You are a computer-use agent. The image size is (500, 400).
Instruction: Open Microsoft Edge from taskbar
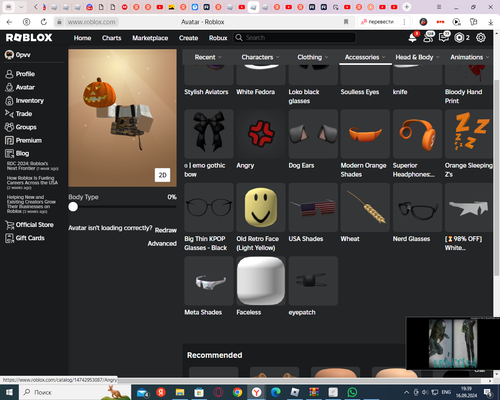pyautogui.click(x=276, y=392)
